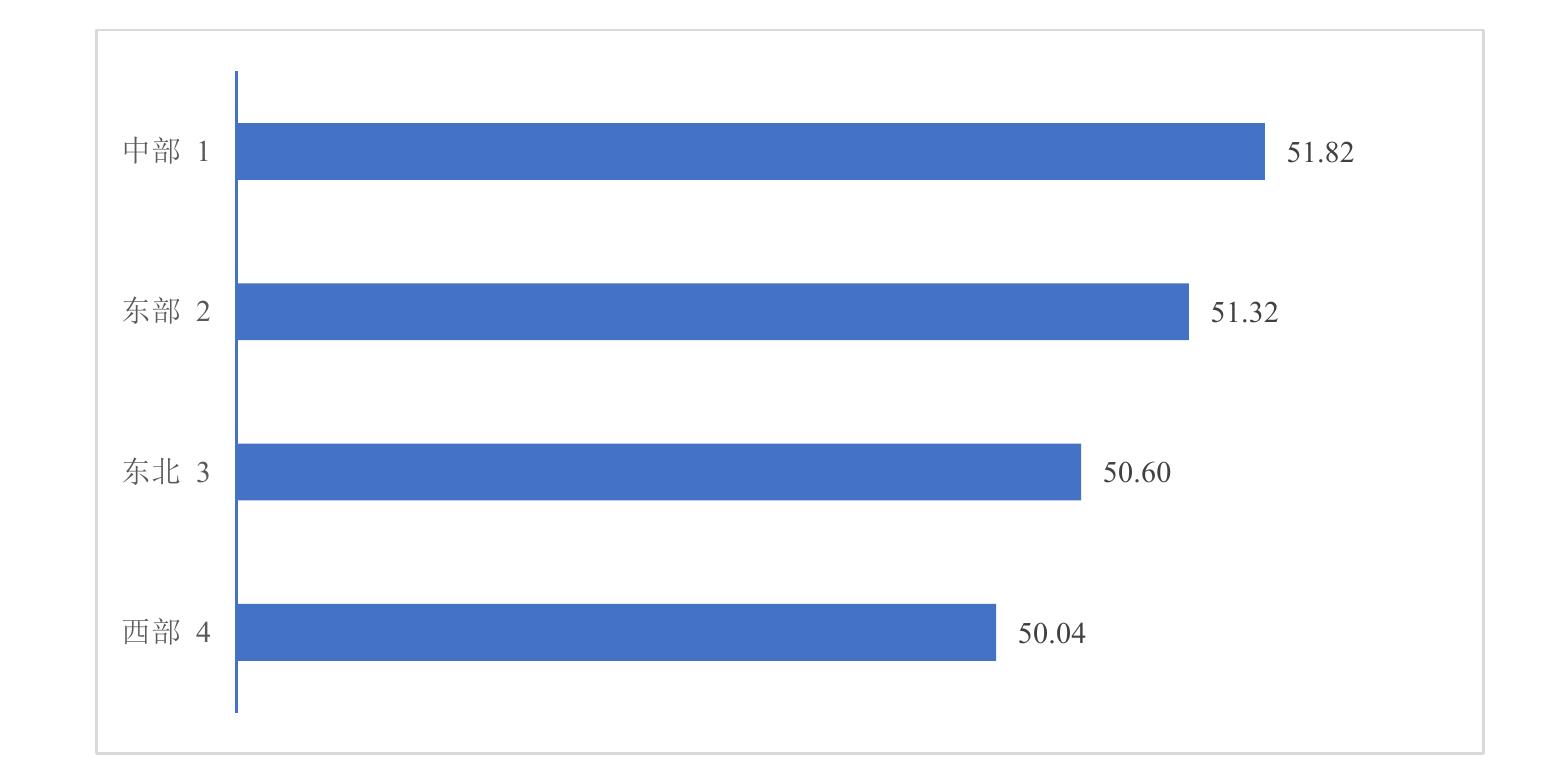The height and width of the screenshot is (782, 1565).
Task: Click the 50.60 data label
Action: click(1136, 473)
